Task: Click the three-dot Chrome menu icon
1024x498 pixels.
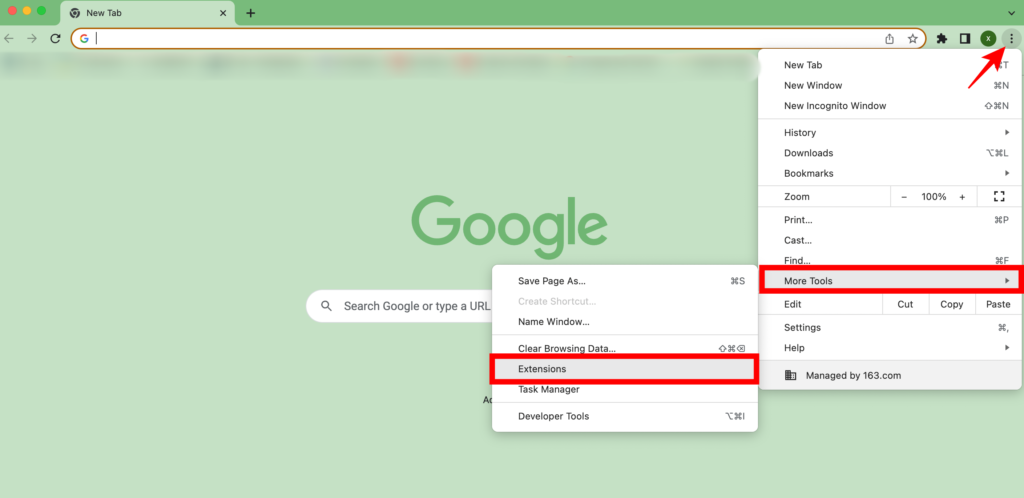Action: 1011,38
